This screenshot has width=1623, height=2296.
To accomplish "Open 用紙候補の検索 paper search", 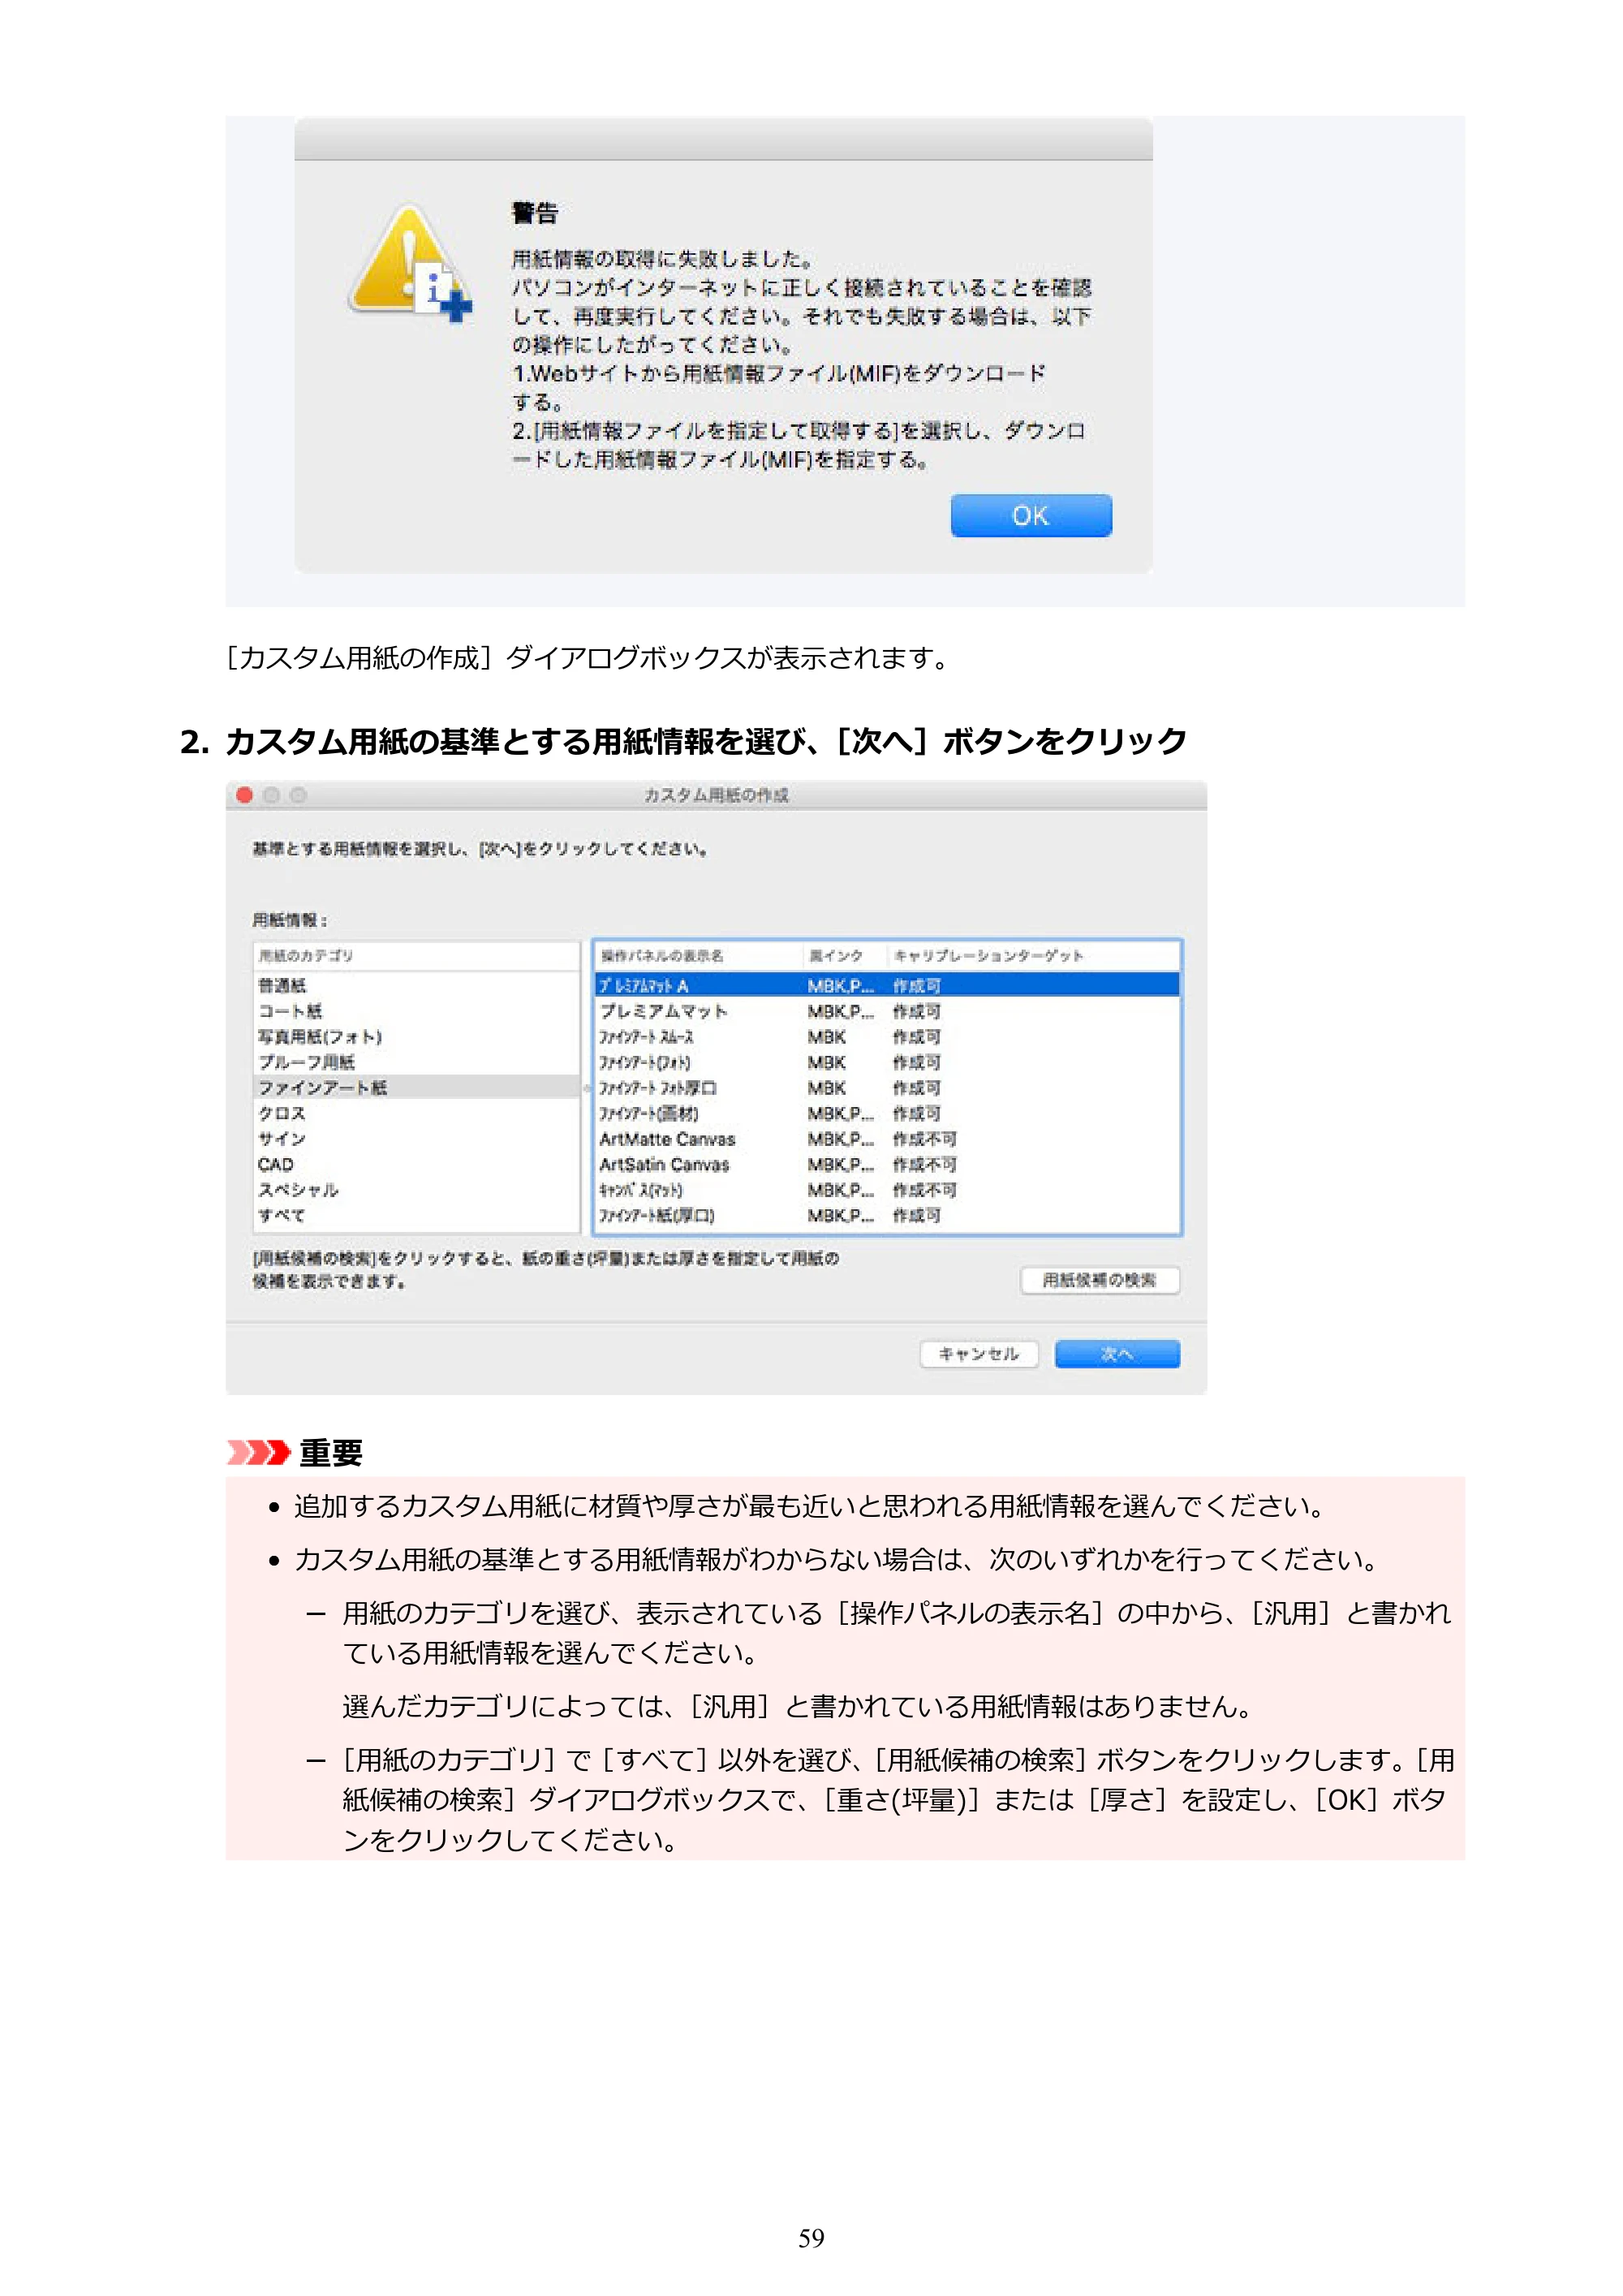I will tap(1099, 1279).
